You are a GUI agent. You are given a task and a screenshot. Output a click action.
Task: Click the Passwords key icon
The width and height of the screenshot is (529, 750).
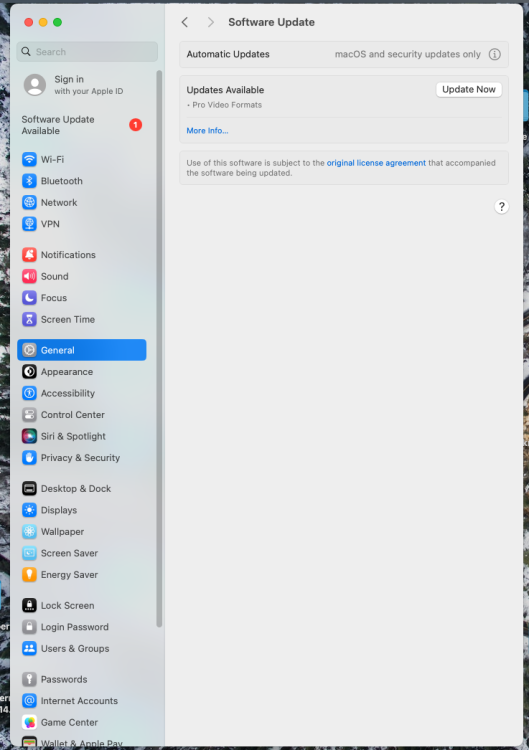tap(29, 679)
